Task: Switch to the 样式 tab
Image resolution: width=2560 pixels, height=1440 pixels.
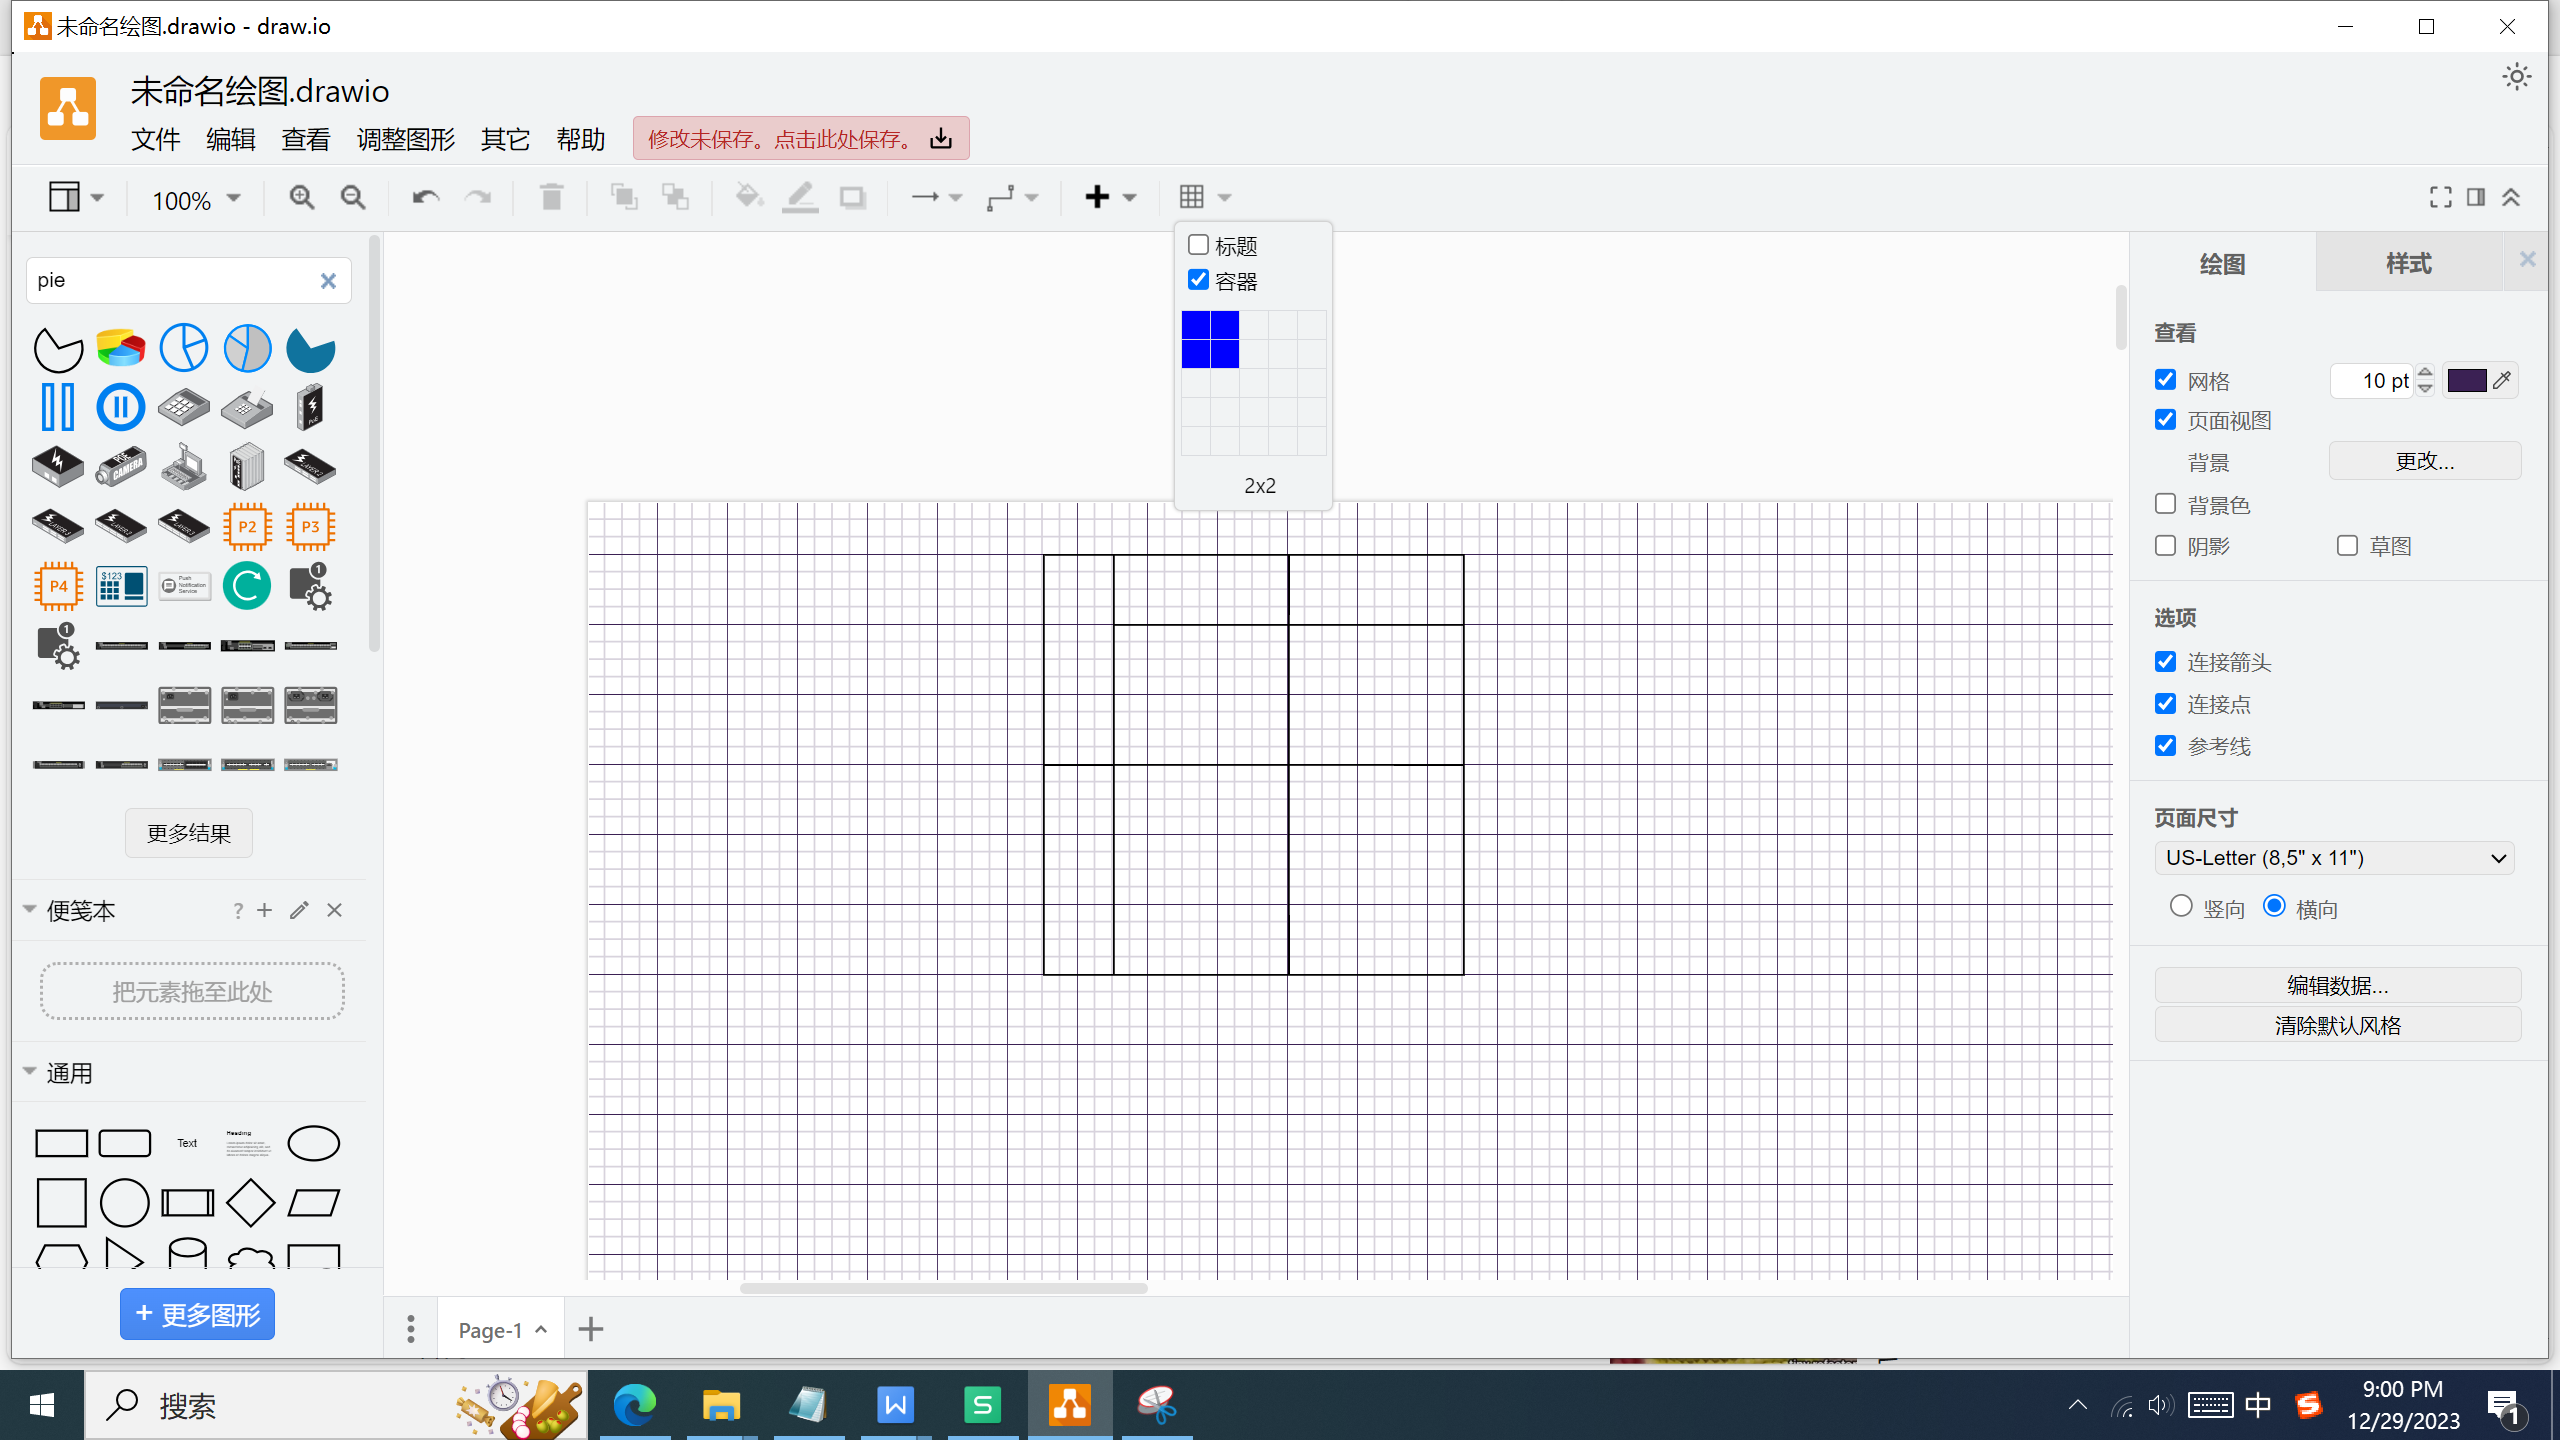Action: [x=2408, y=263]
